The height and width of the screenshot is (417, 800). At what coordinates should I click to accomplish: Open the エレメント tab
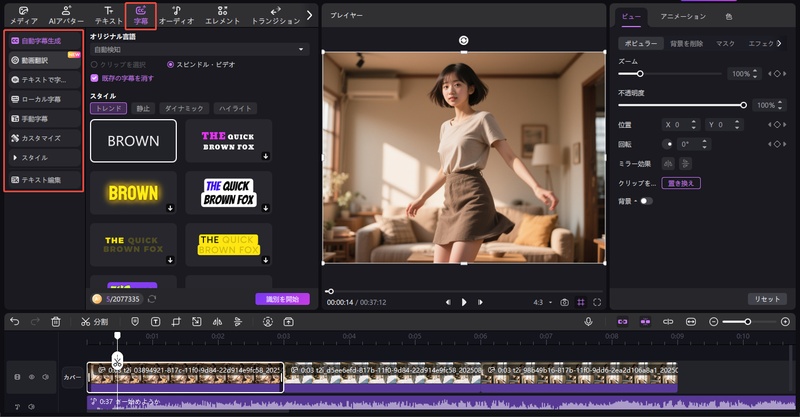[x=222, y=15]
